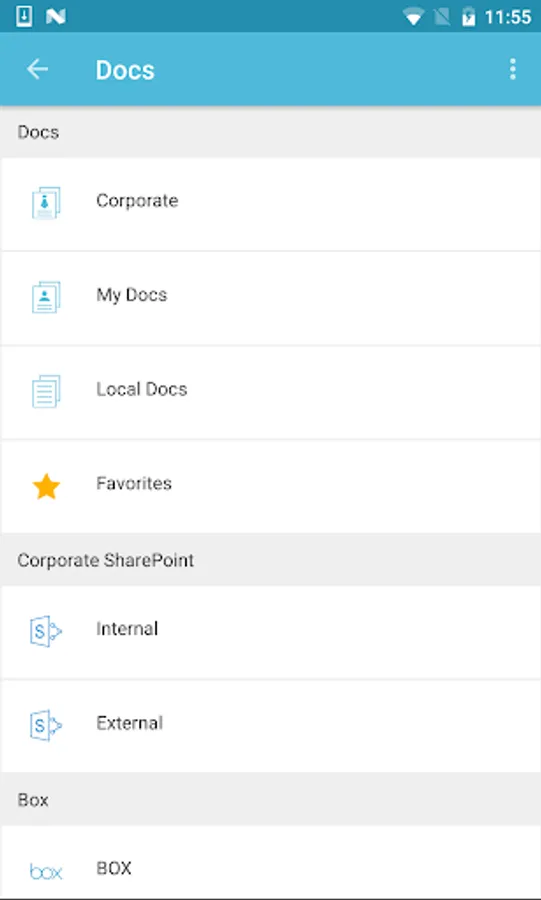541x900 pixels.
Task: Open the Favorites list
Action: (x=270, y=486)
